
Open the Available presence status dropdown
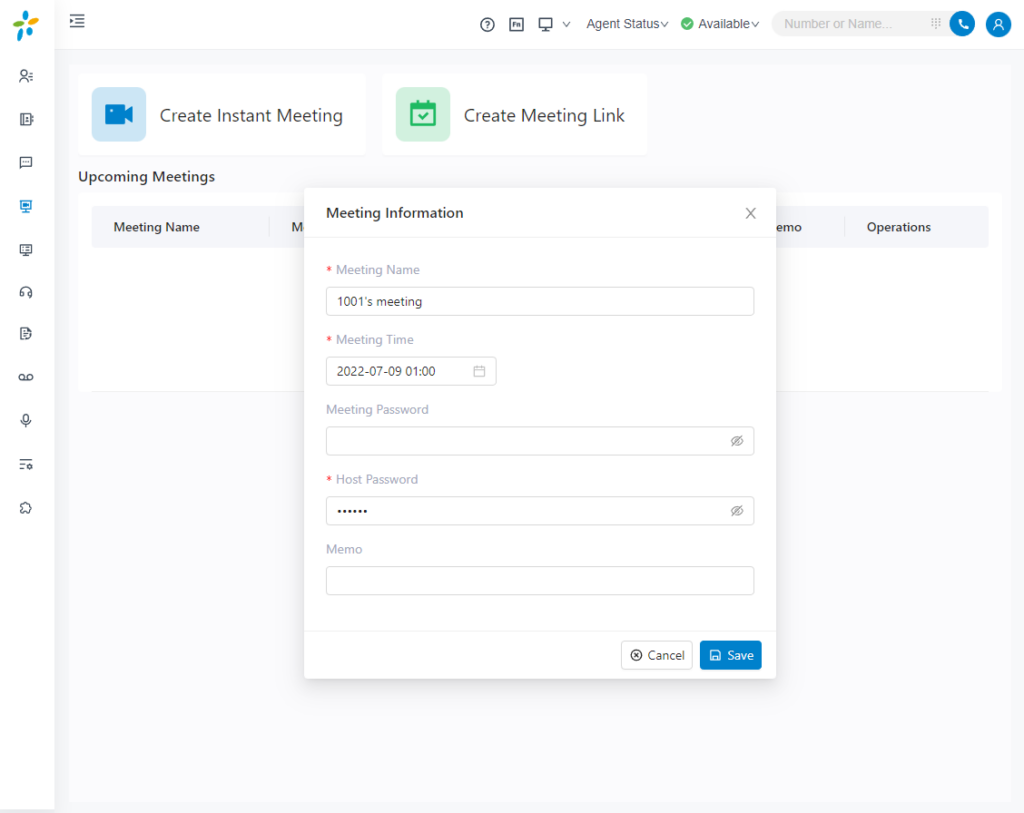tap(720, 24)
